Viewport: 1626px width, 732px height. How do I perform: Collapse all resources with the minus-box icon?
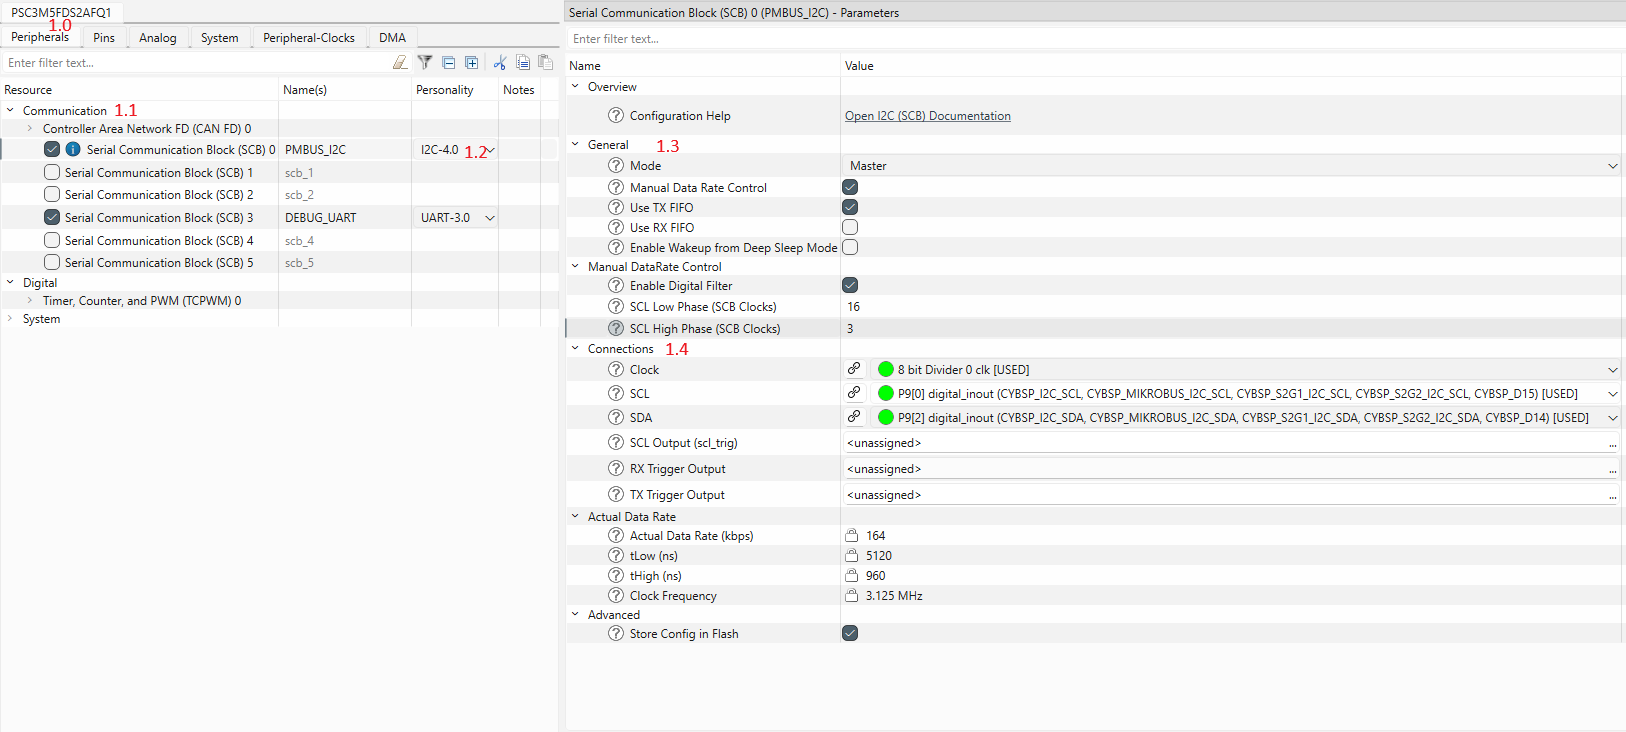click(x=449, y=62)
